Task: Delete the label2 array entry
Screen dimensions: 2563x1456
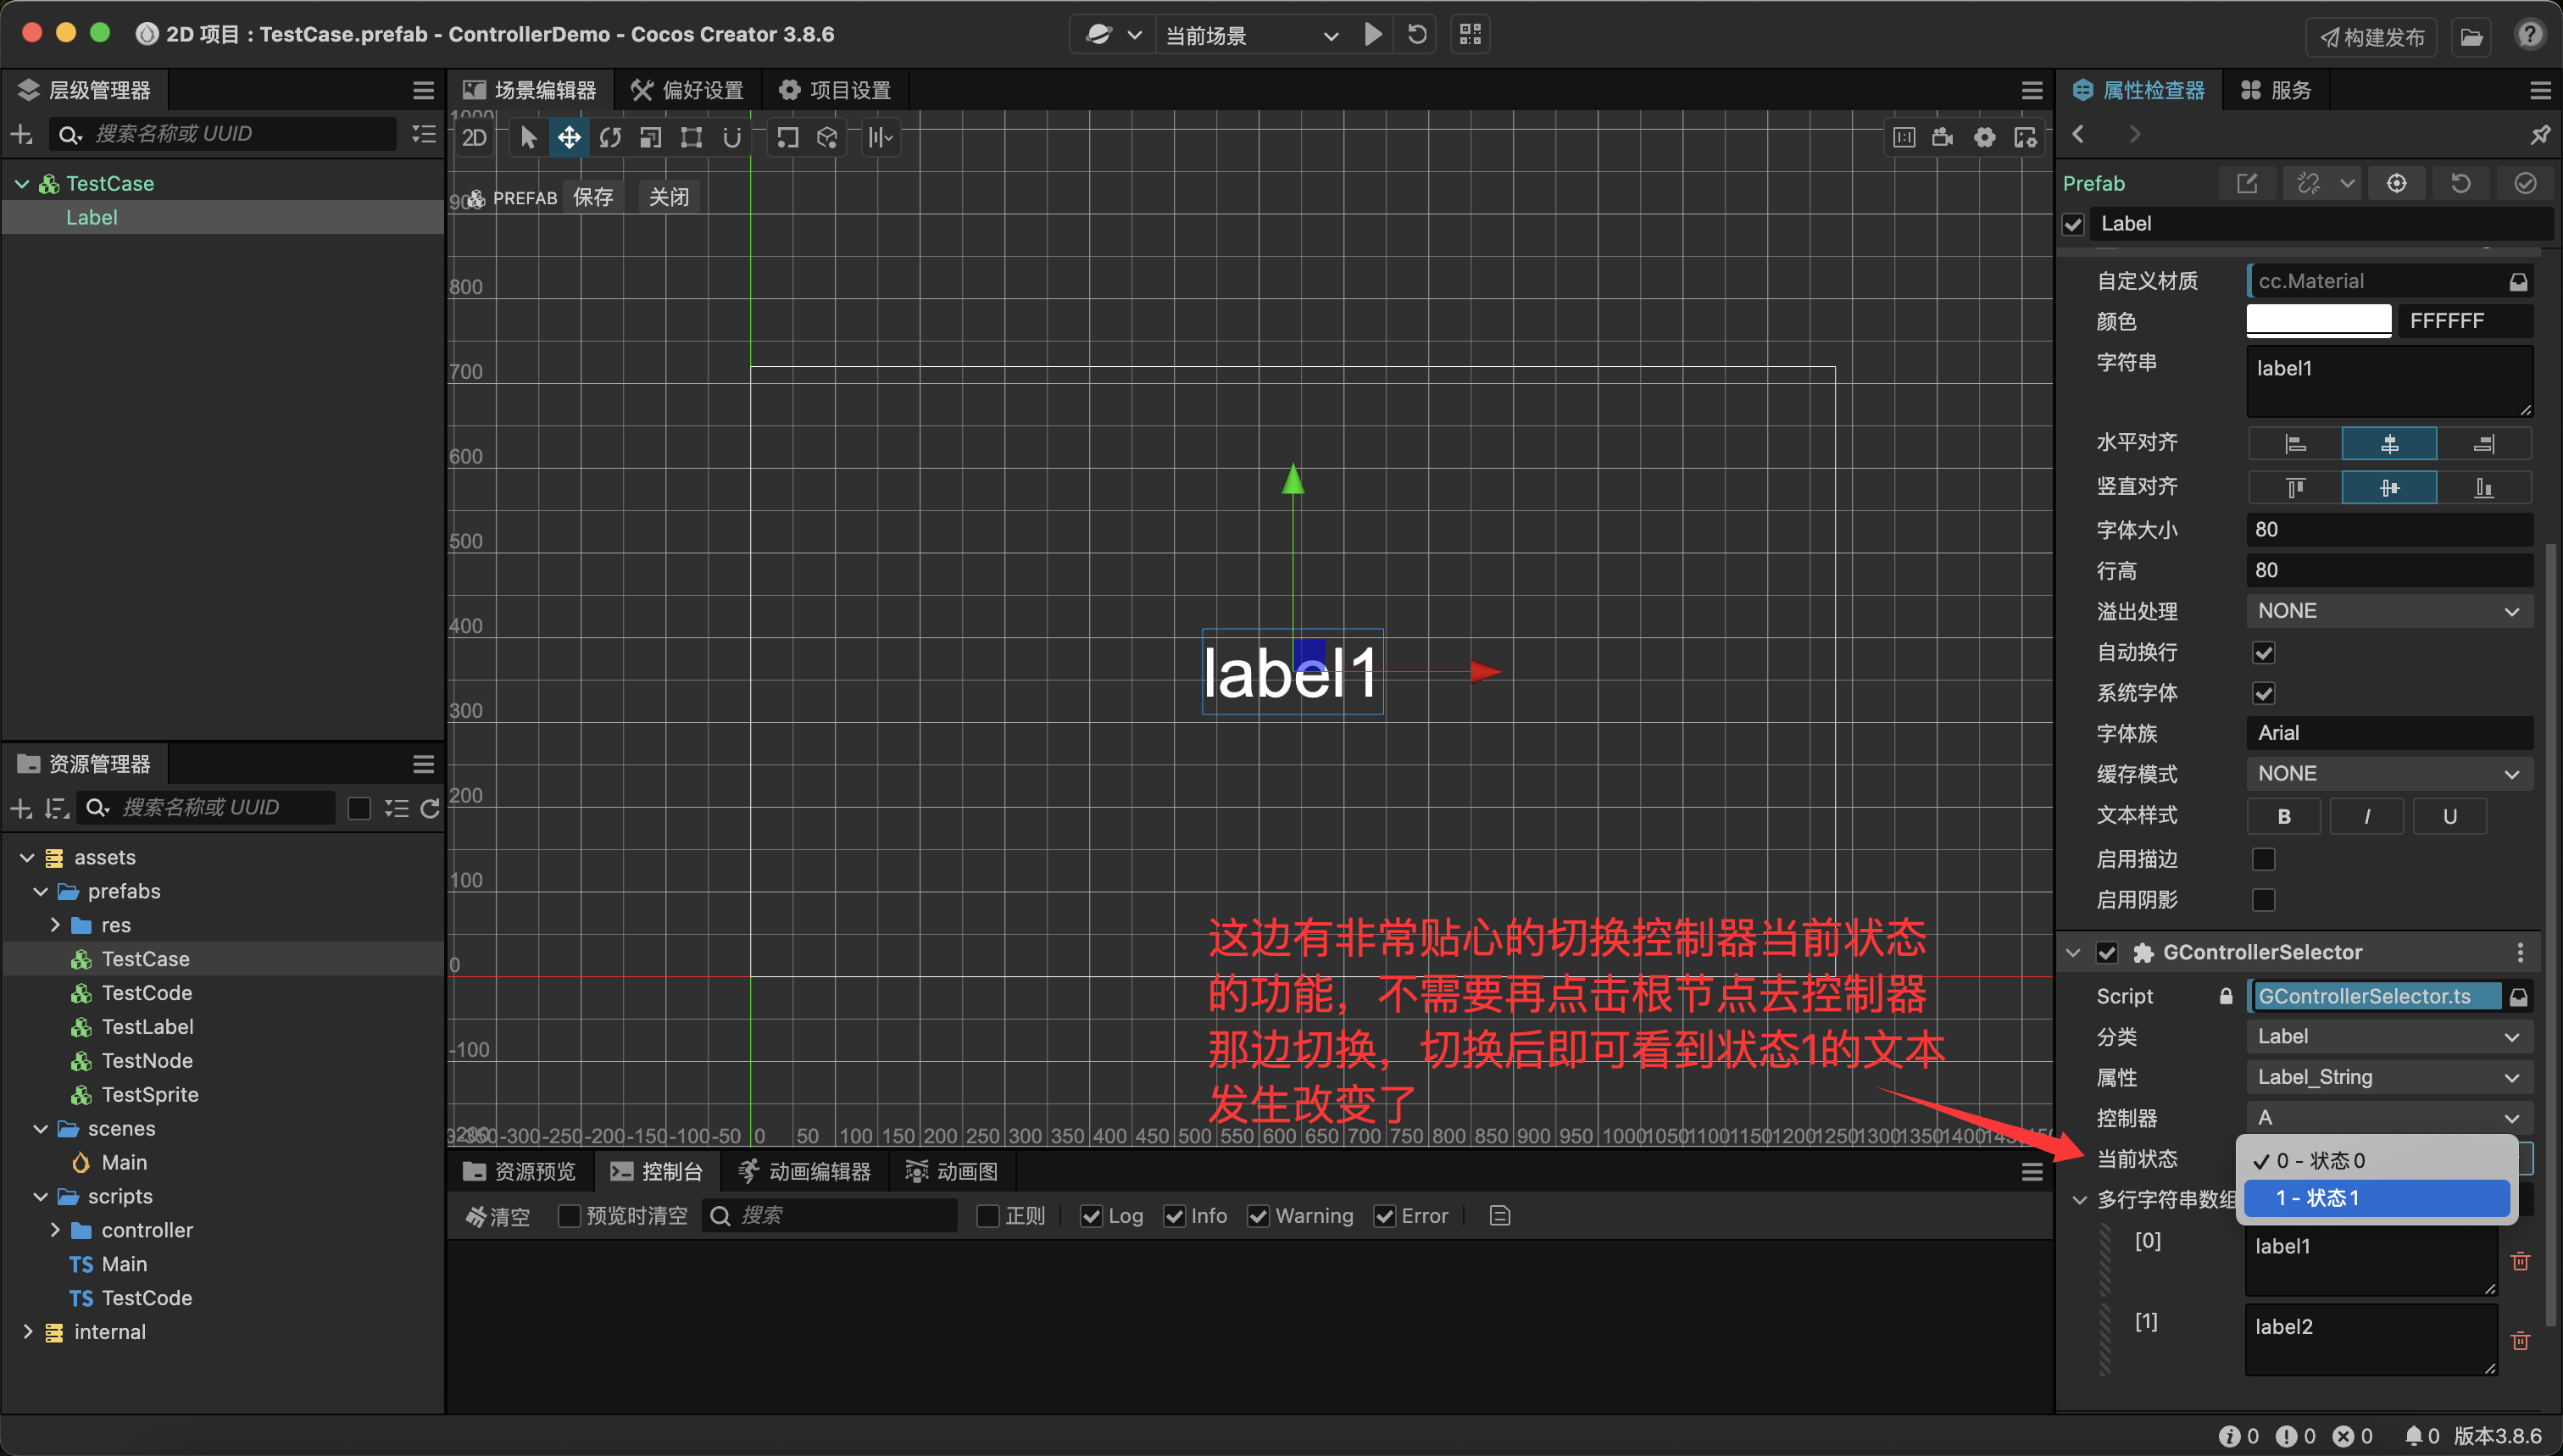Action: [2520, 1341]
